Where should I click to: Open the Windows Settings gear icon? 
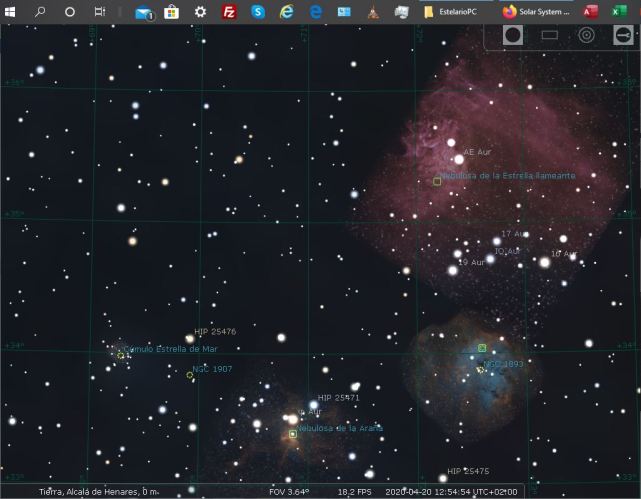(200, 12)
